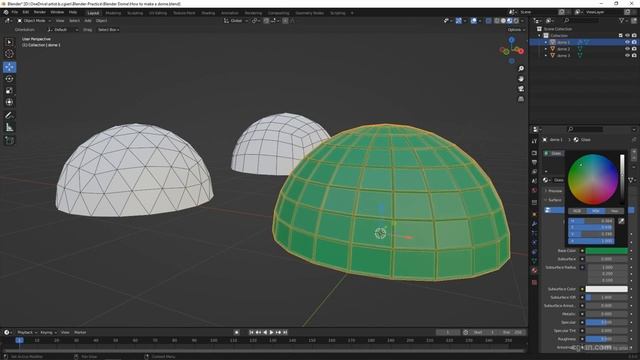The width and height of the screenshot is (640, 360).
Task: Click the Blender logo menu icon
Action: (6, 12)
